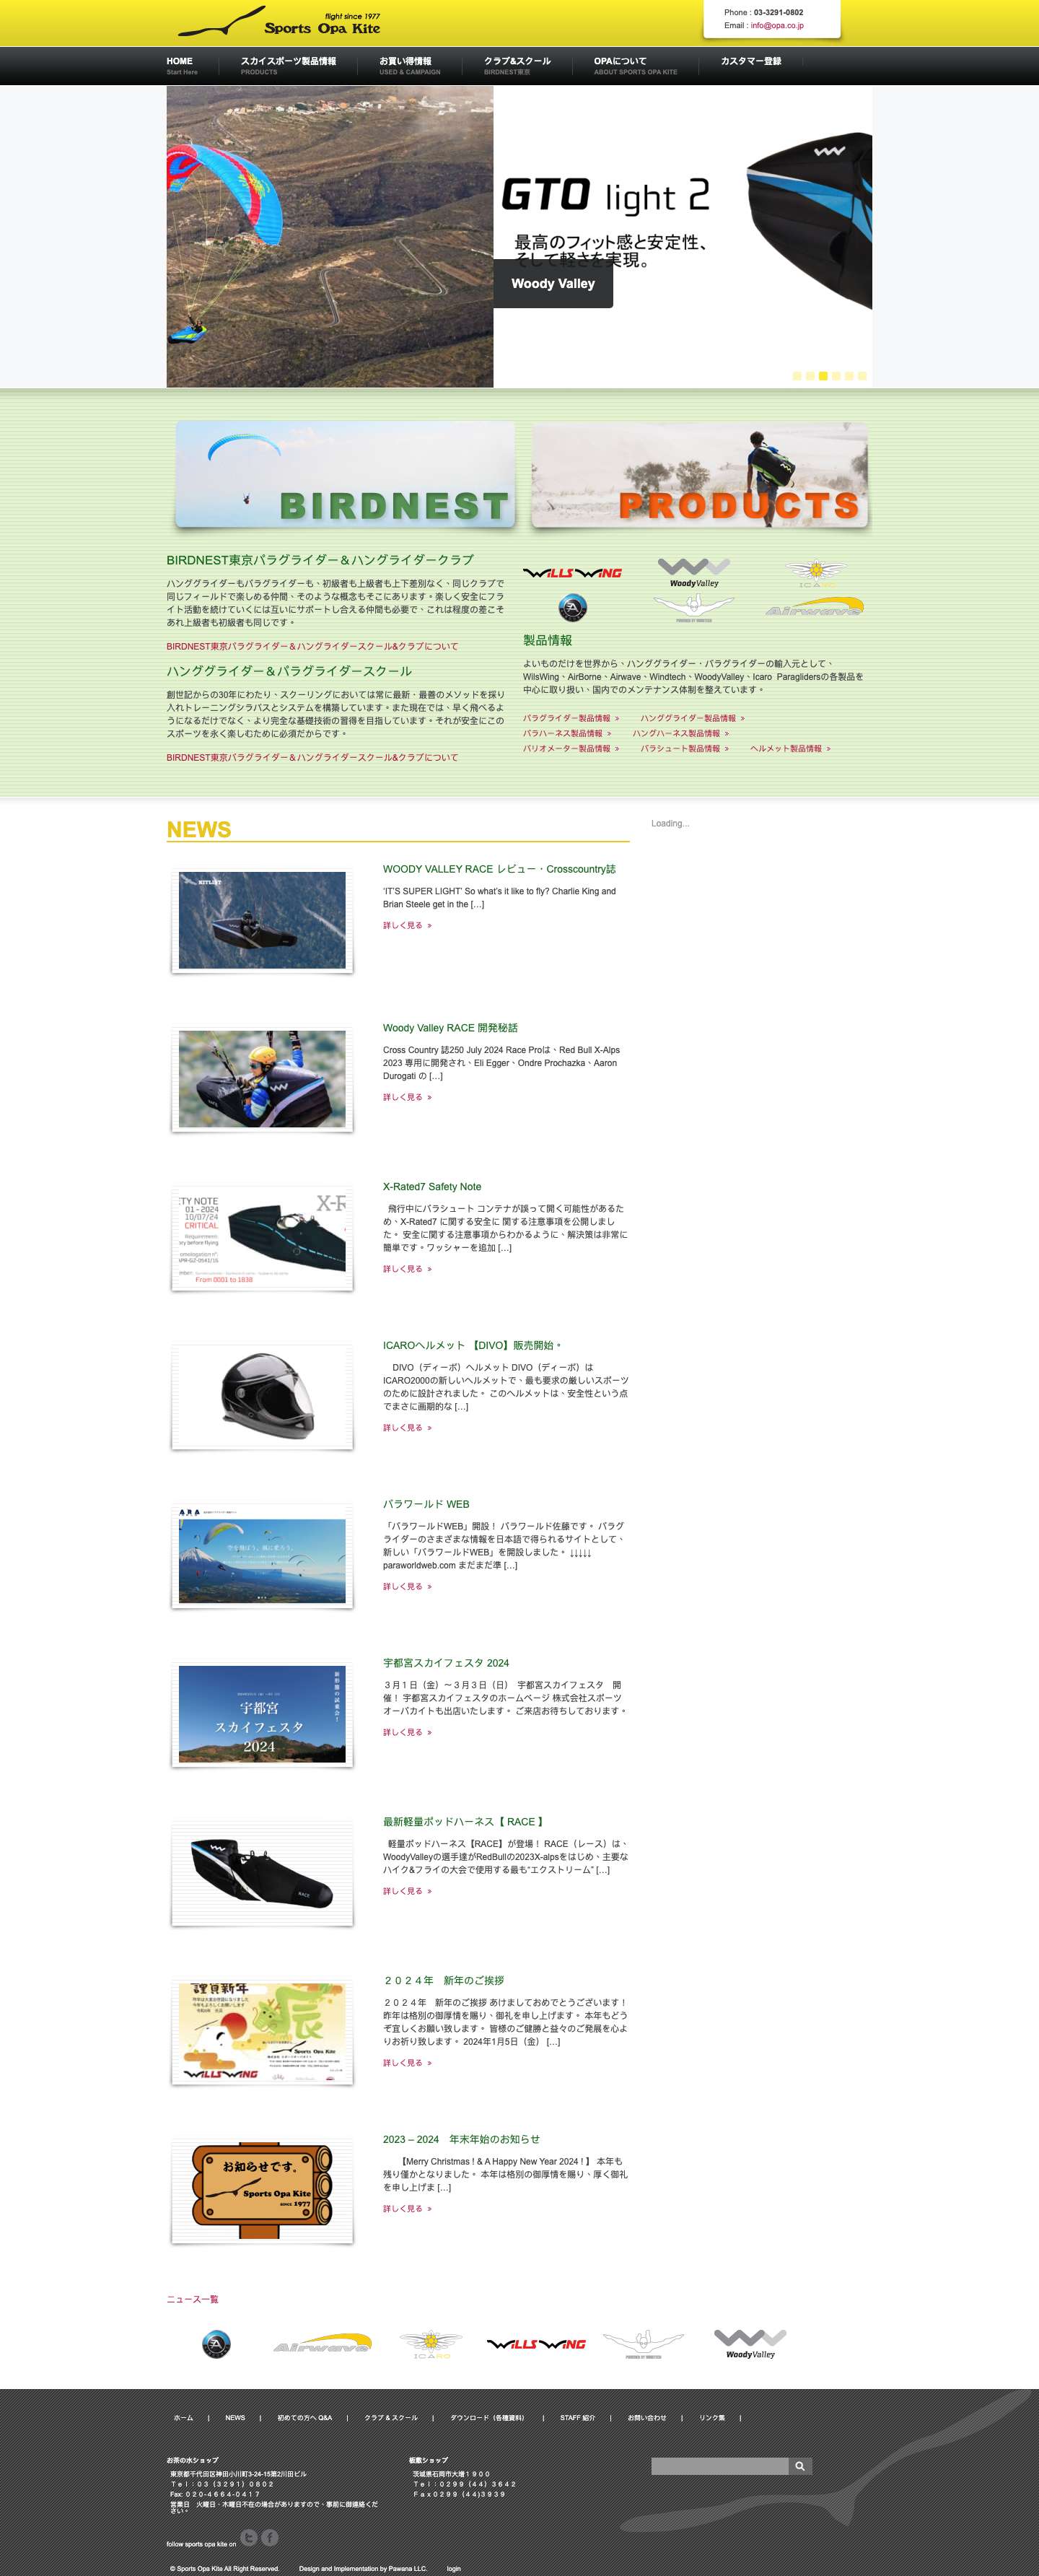Open the WOODY VALLEY RACE レビュー news title
Screen dimensions: 1039x2576
pyautogui.click(x=499, y=869)
